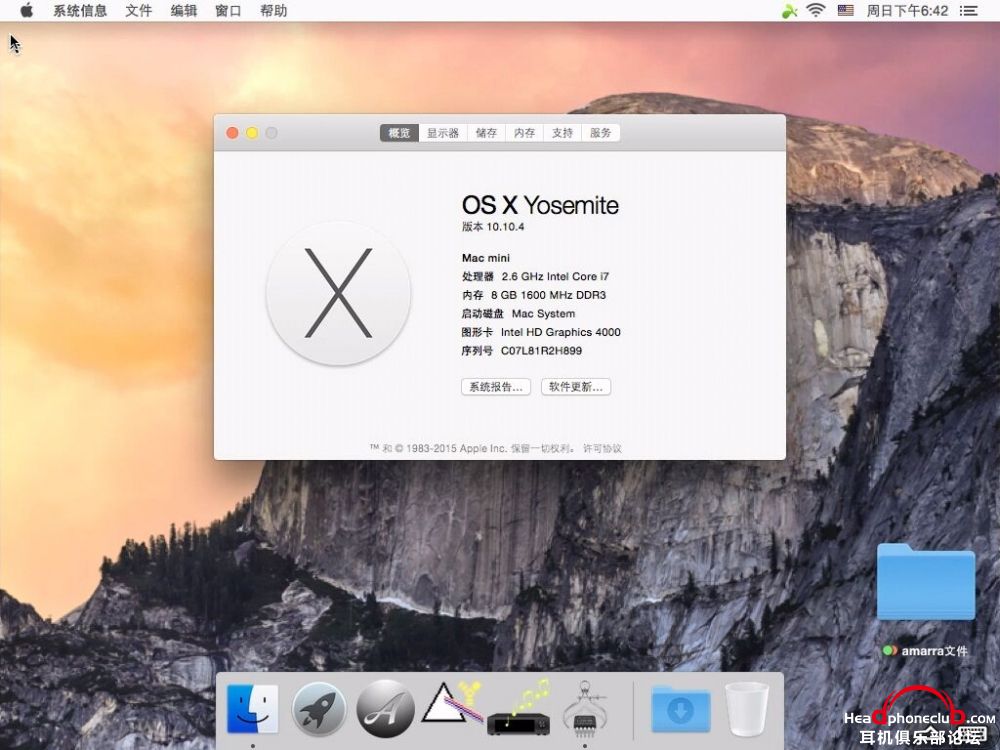Switch to the 支持 tab
This screenshot has height=750, width=1000.
pos(562,133)
